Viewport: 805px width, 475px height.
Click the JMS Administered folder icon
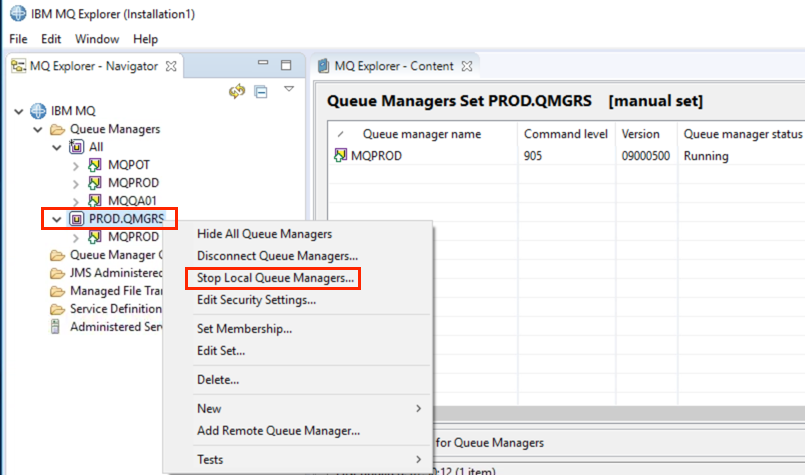click(57, 273)
